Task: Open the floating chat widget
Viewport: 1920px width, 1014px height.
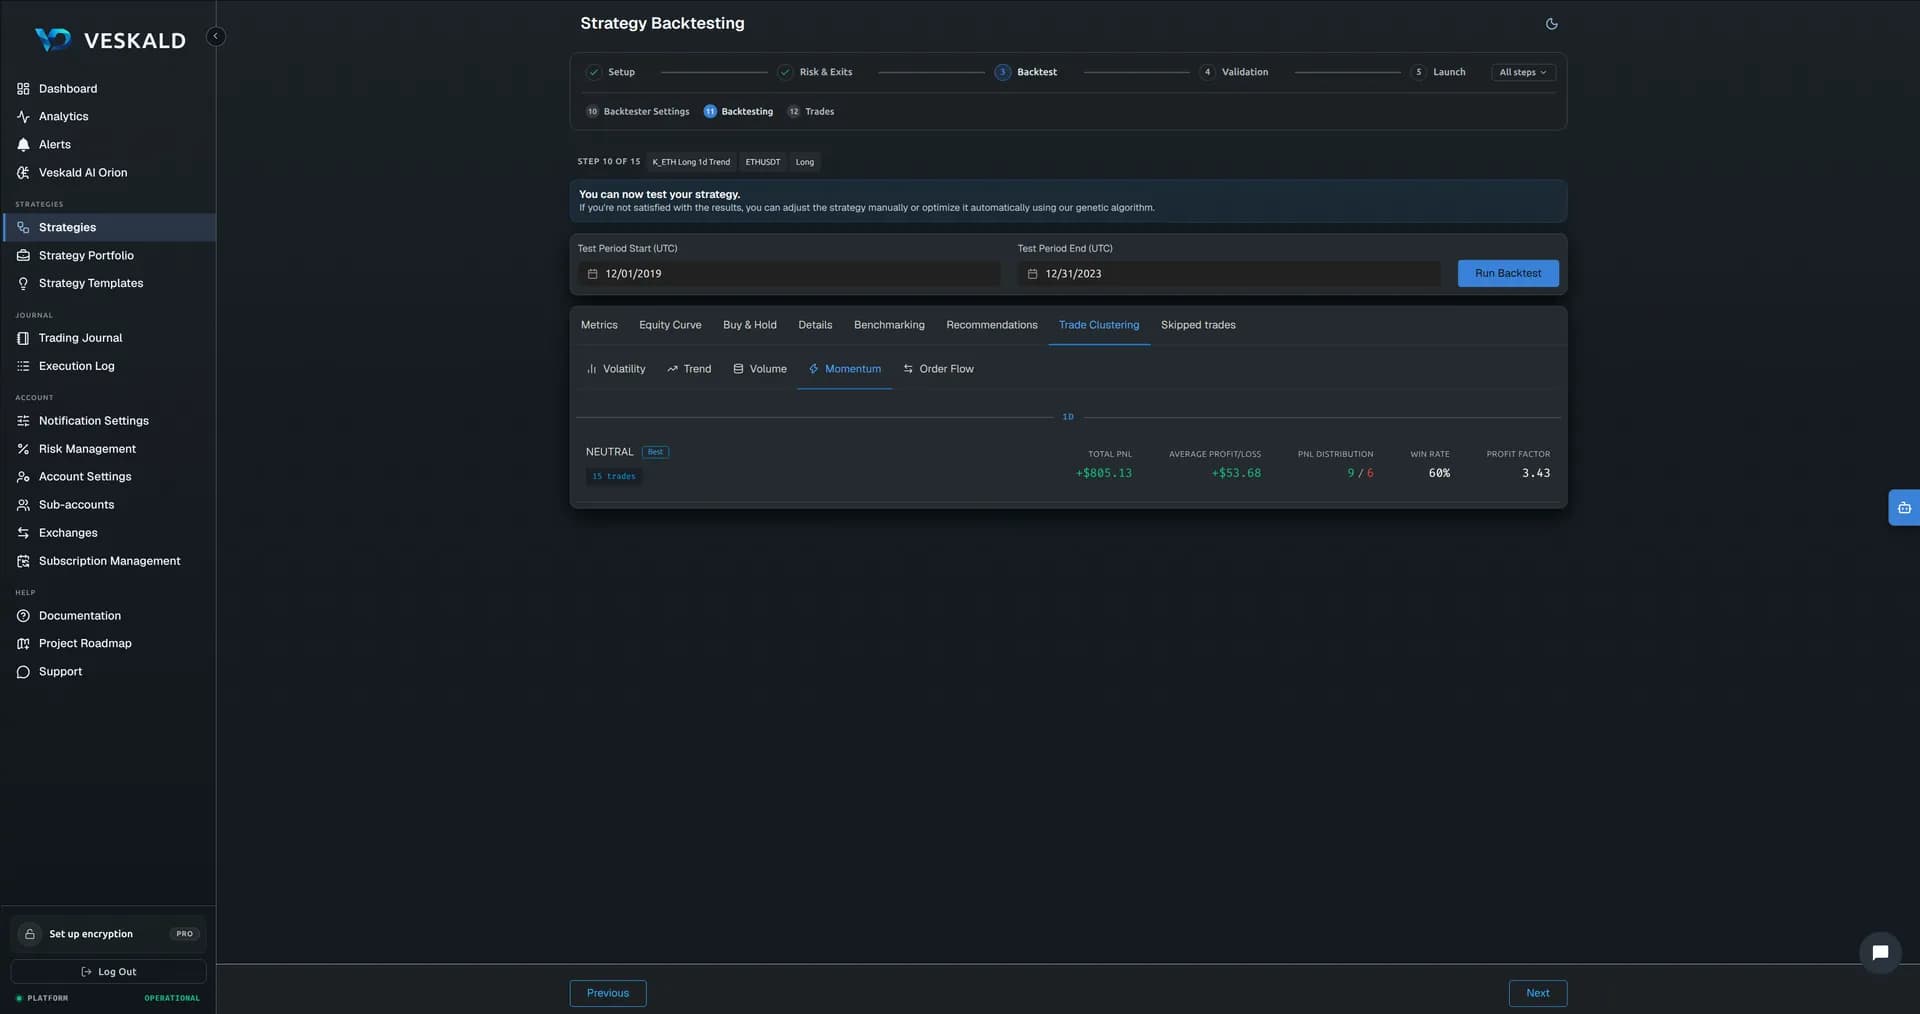Action: pos(1880,952)
